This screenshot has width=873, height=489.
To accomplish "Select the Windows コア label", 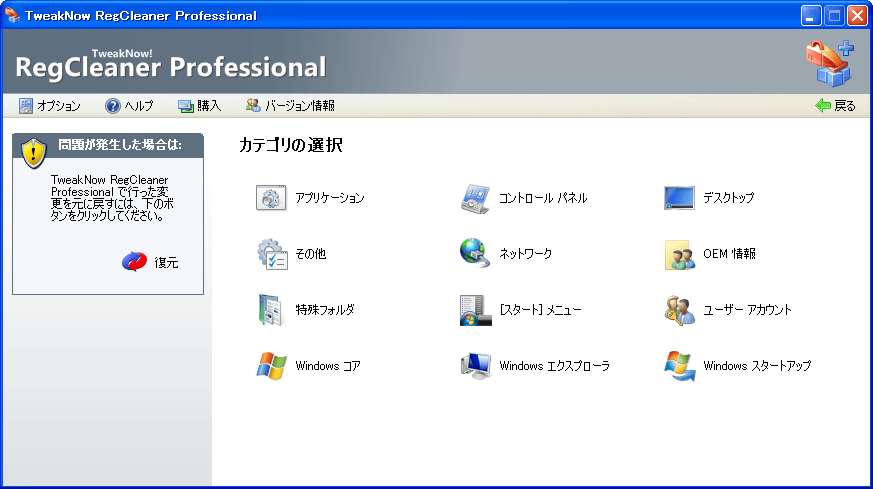I will pyautogui.click(x=328, y=366).
